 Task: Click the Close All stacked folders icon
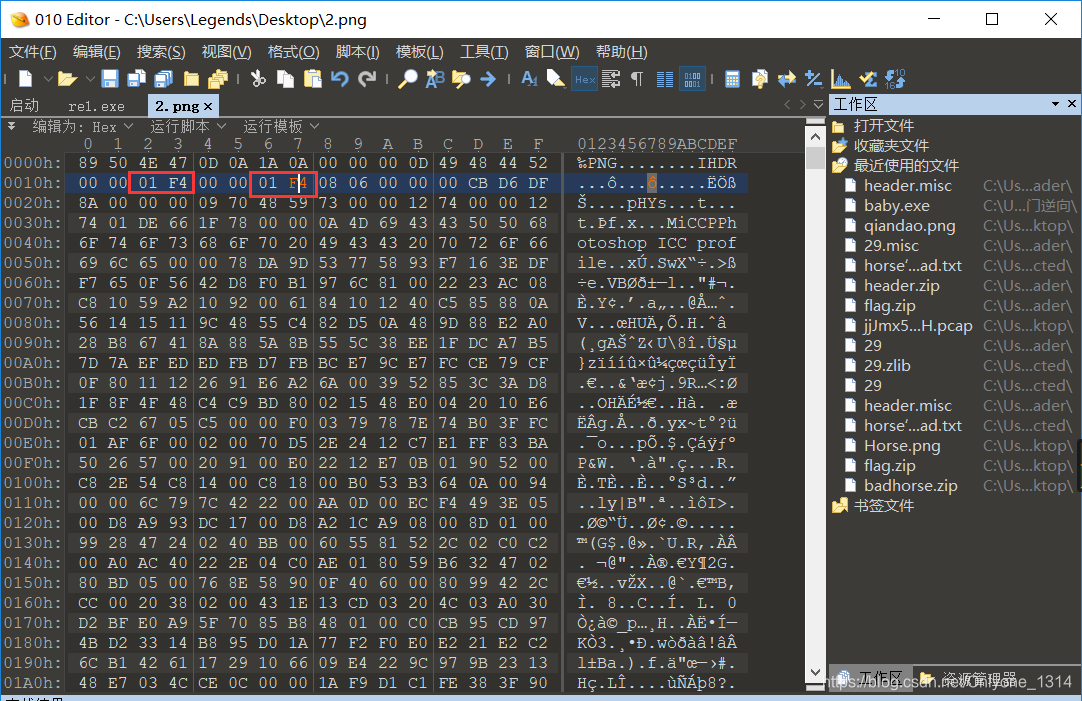[x=218, y=79]
